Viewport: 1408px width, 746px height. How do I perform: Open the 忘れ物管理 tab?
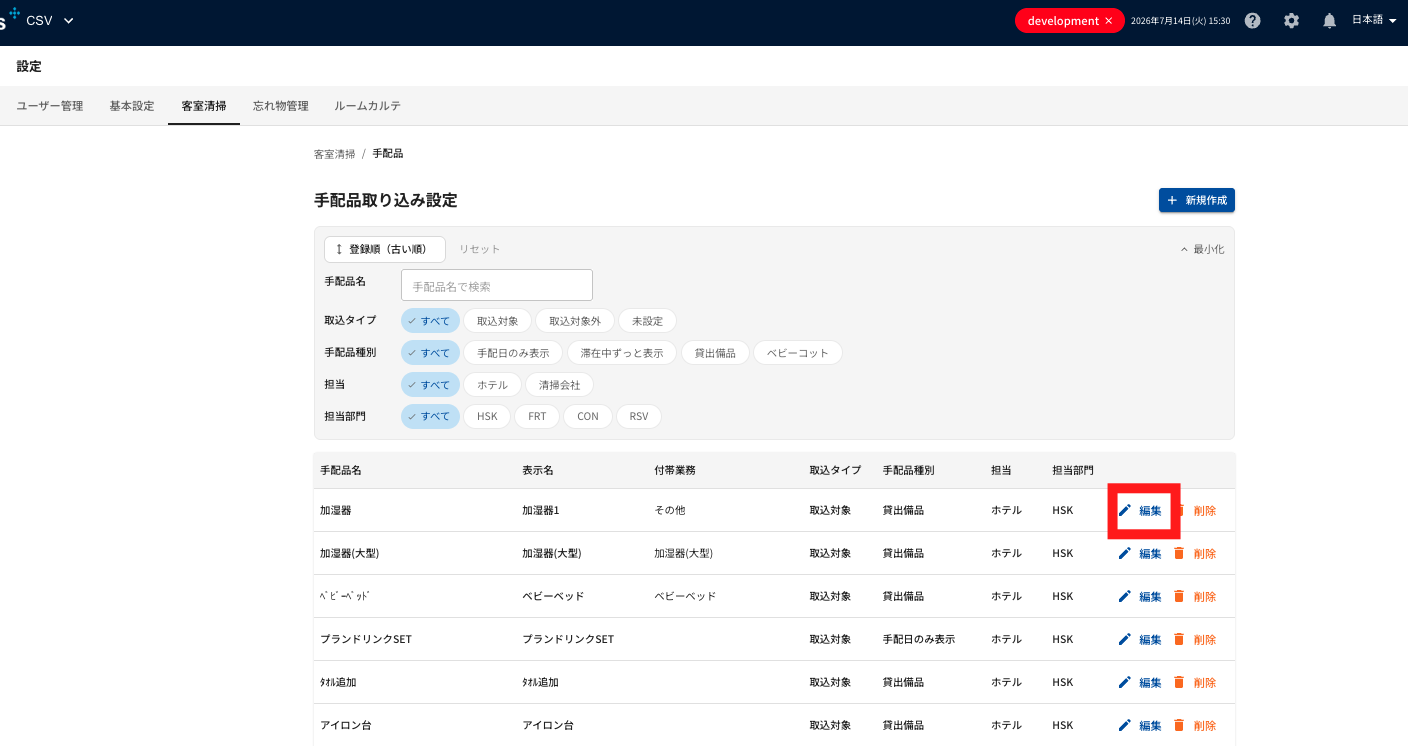pos(281,105)
